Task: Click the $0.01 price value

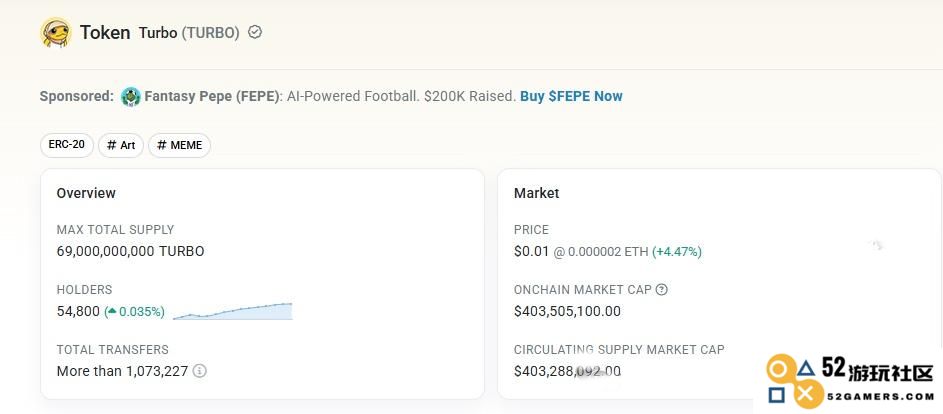Action: [x=532, y=252]
